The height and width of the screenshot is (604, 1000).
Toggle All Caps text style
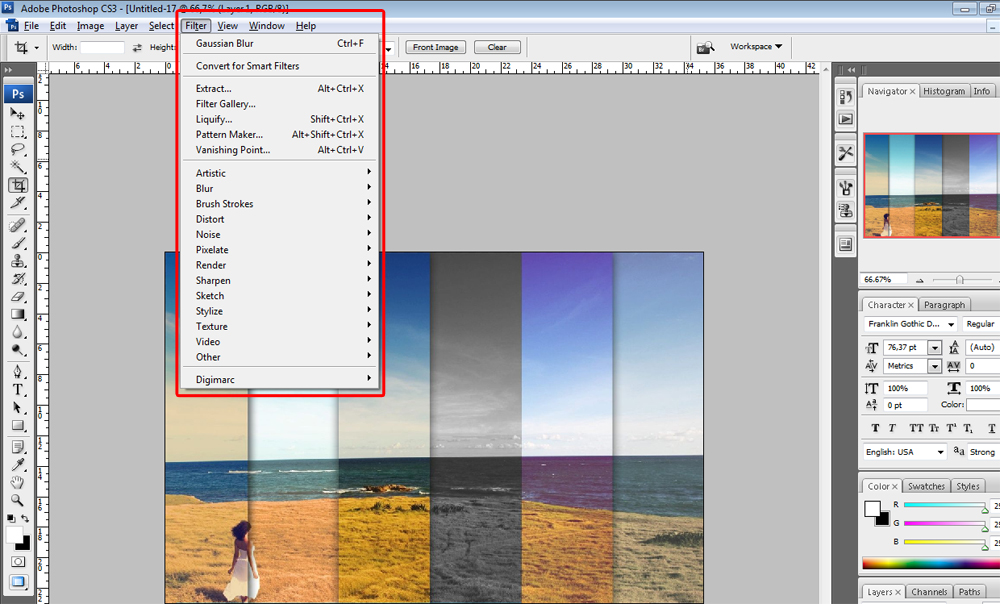(916, 428)
